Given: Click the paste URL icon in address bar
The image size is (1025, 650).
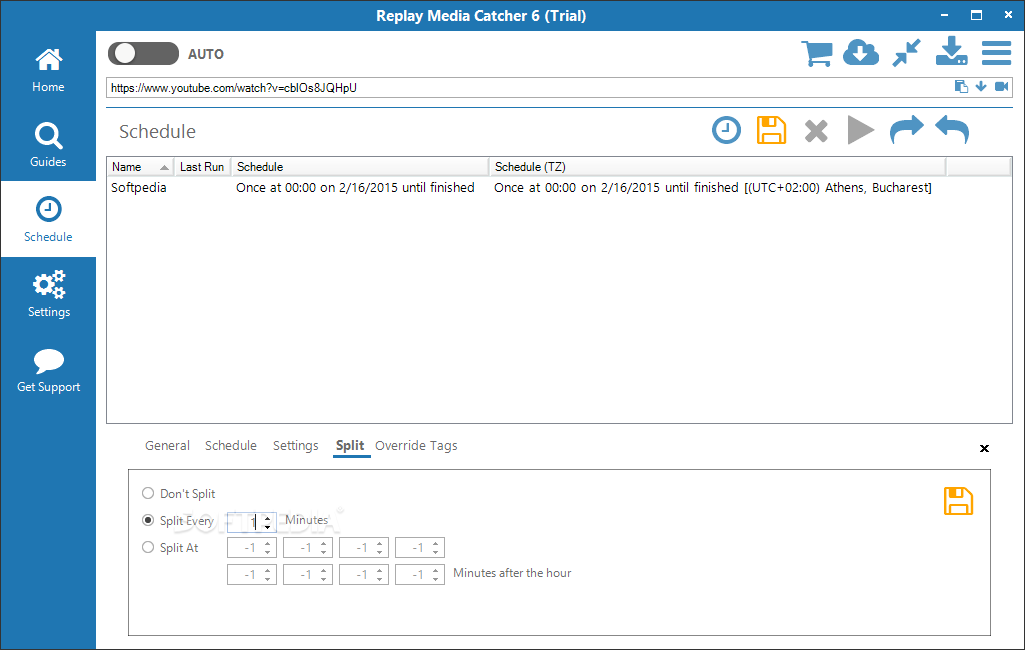Looking at the screenshot, I should click(x=961, y=86).
